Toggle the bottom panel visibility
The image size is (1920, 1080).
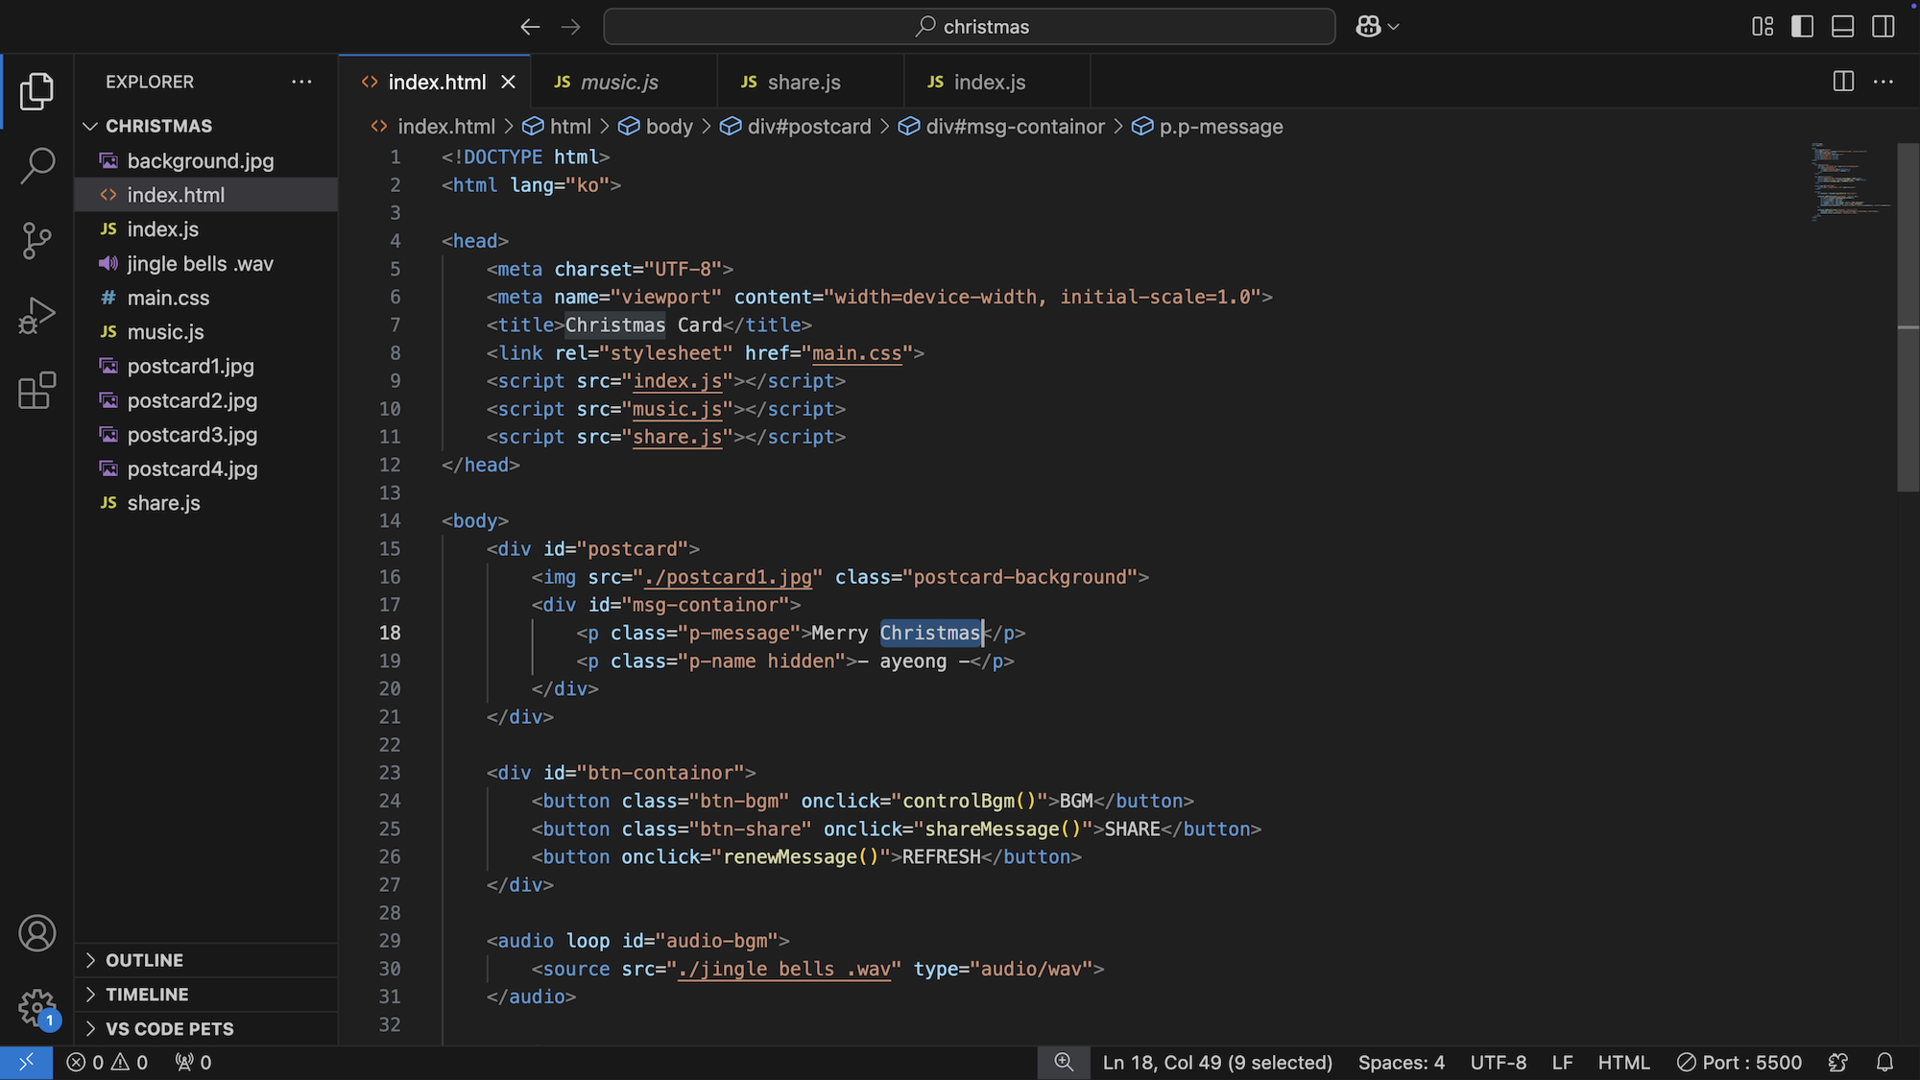point(1842,27)
